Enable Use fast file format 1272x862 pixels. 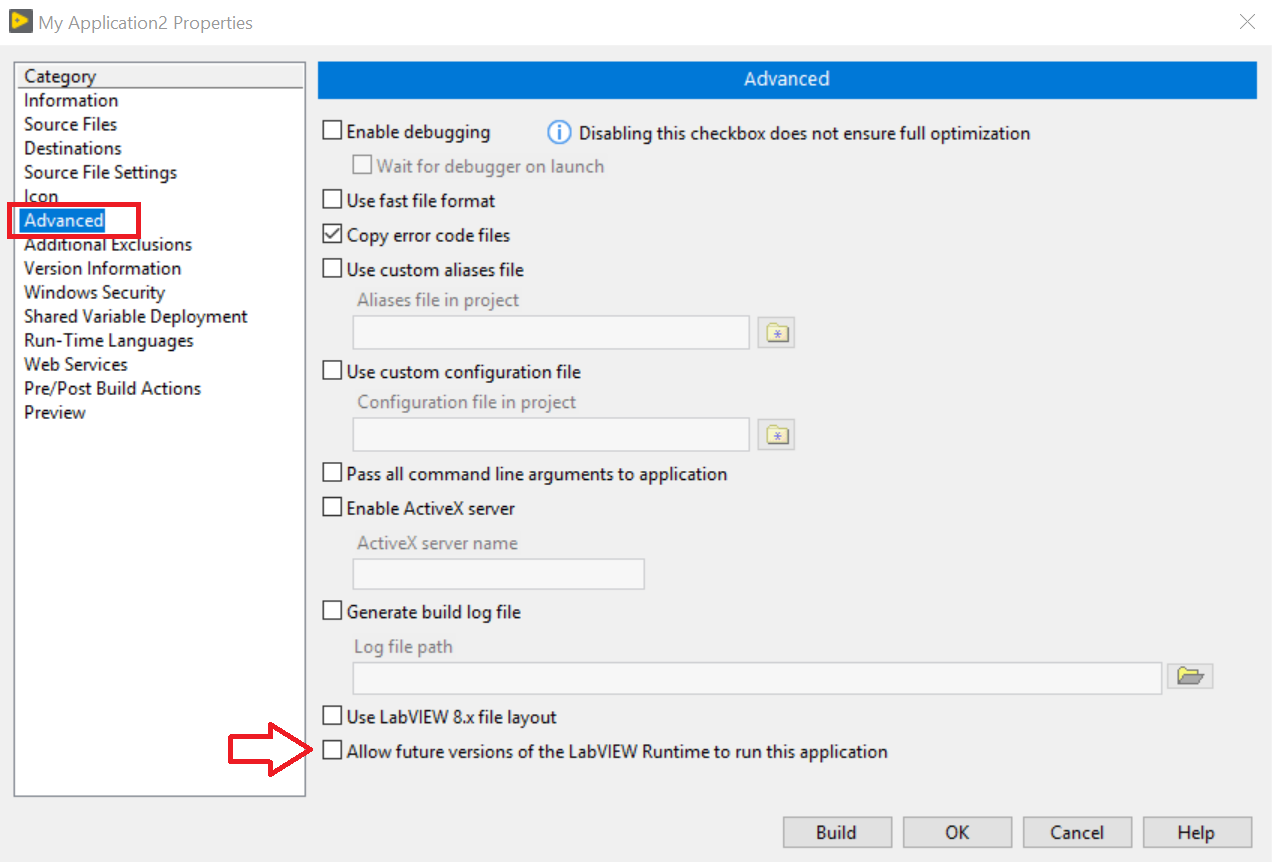tap(332, 200)
